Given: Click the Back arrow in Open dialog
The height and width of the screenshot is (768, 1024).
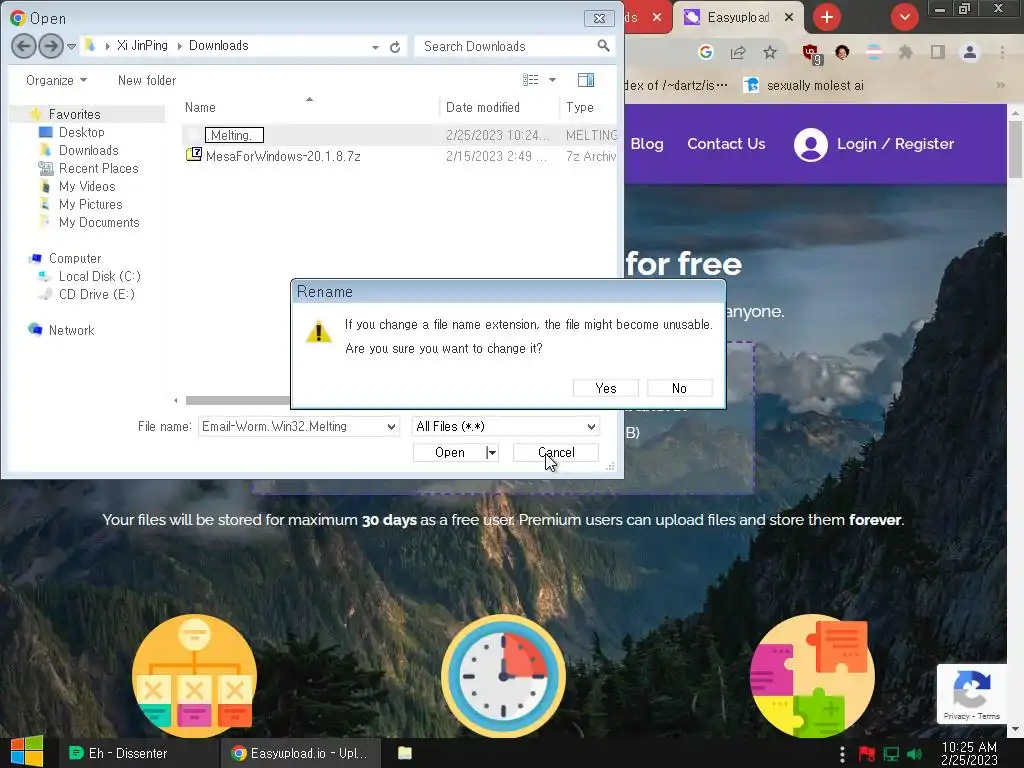Looking at the screenshot, I should pyautogui.click(x=24, y=46).
